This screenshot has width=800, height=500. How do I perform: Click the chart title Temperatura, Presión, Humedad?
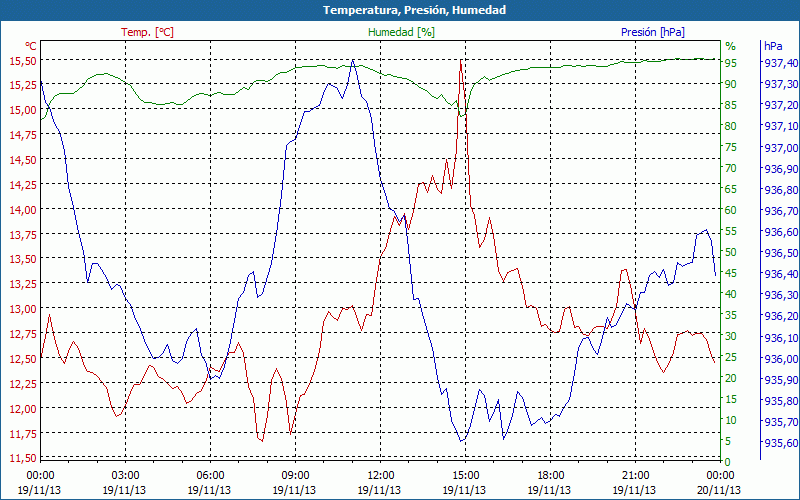414,10
